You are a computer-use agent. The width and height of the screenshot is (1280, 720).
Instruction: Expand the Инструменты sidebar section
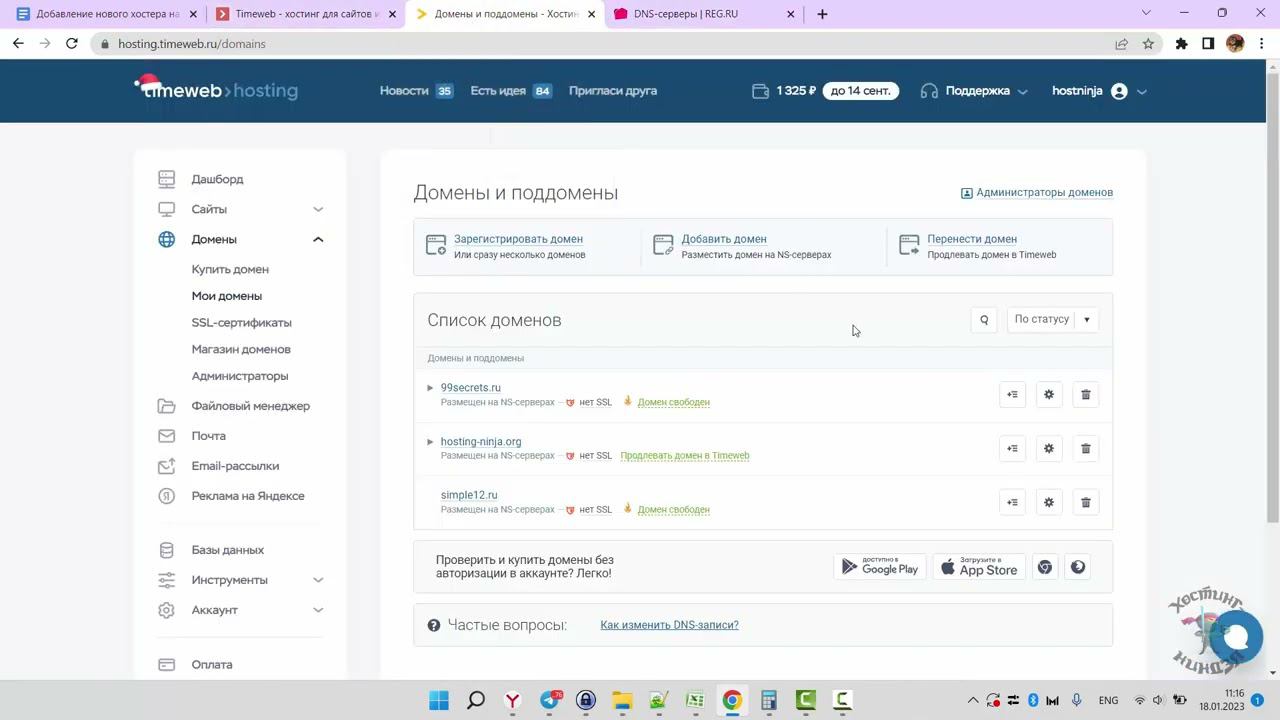(318, 580)
